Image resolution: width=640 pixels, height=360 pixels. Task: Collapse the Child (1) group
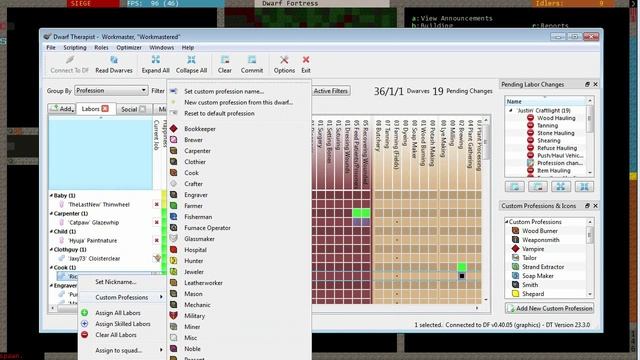(x=51, y=231)
